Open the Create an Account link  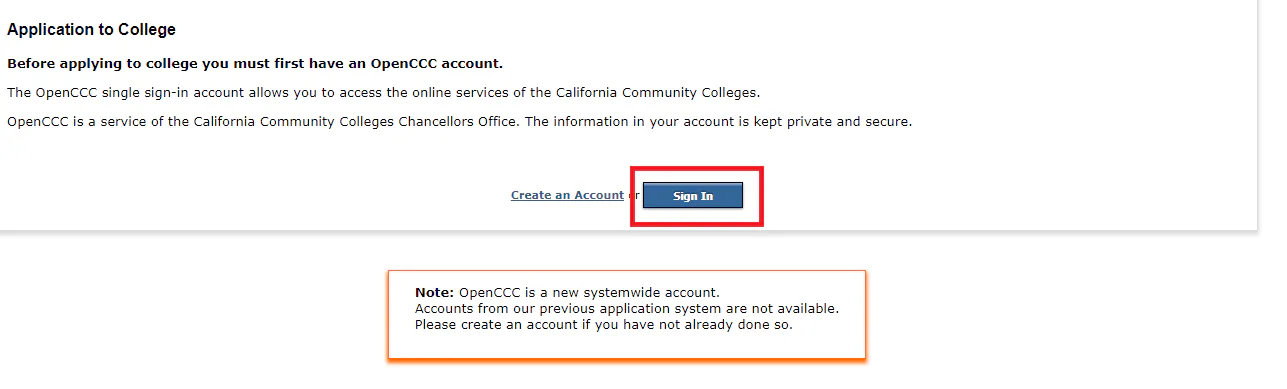tap(567, 195)
